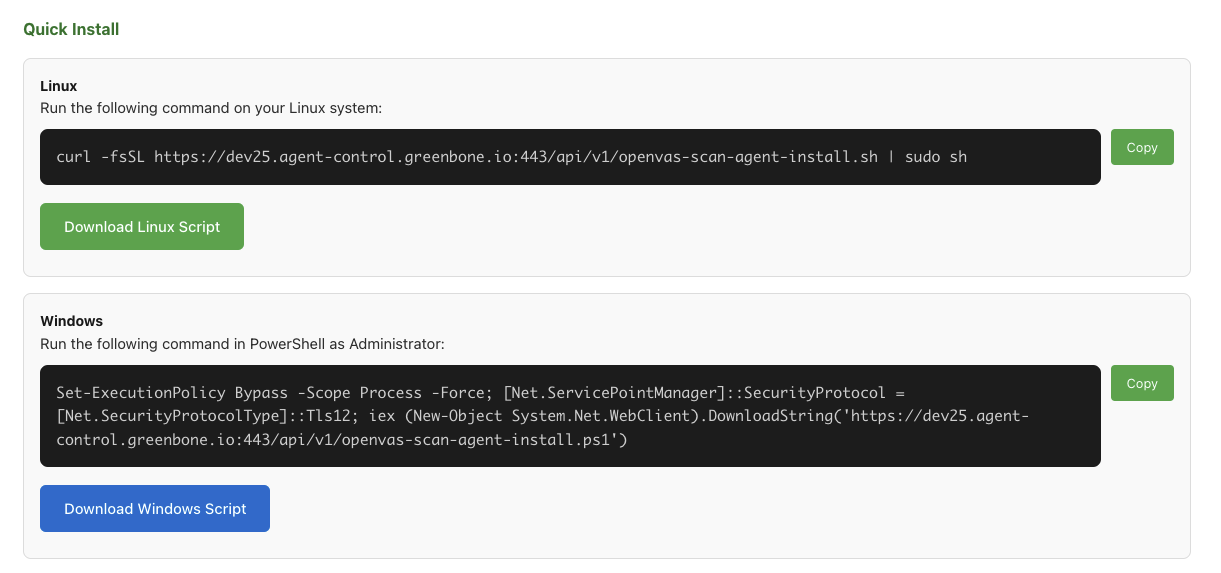
Task: Copy the Windows PowerShell install command
Action: point(1141,383)
